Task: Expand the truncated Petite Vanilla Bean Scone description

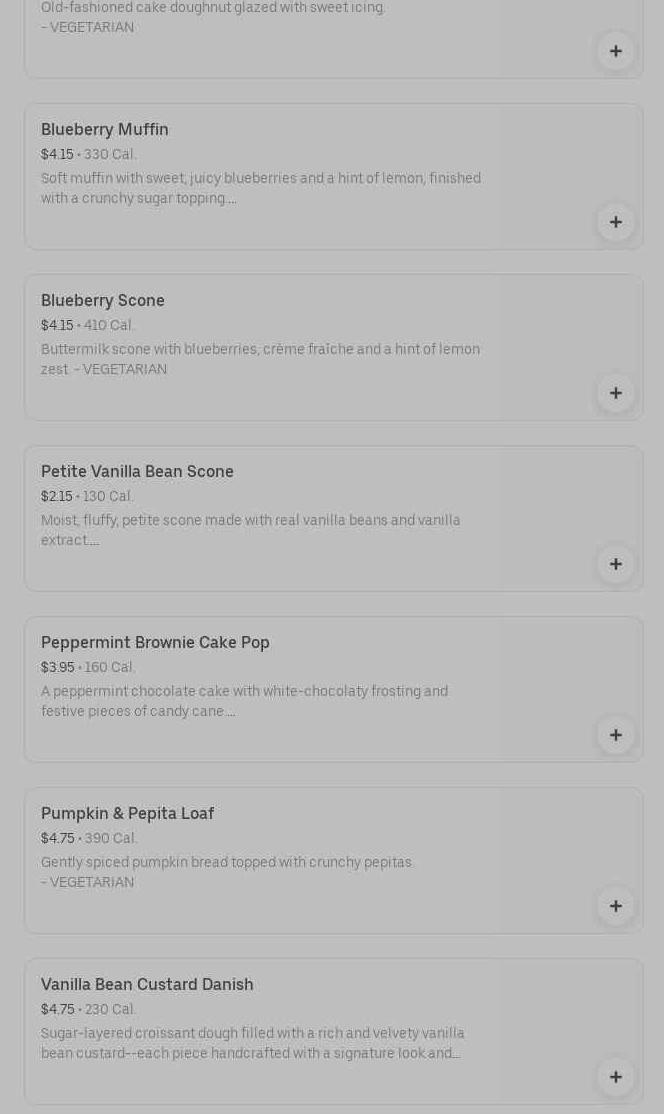Action: (x=94, y=541)
